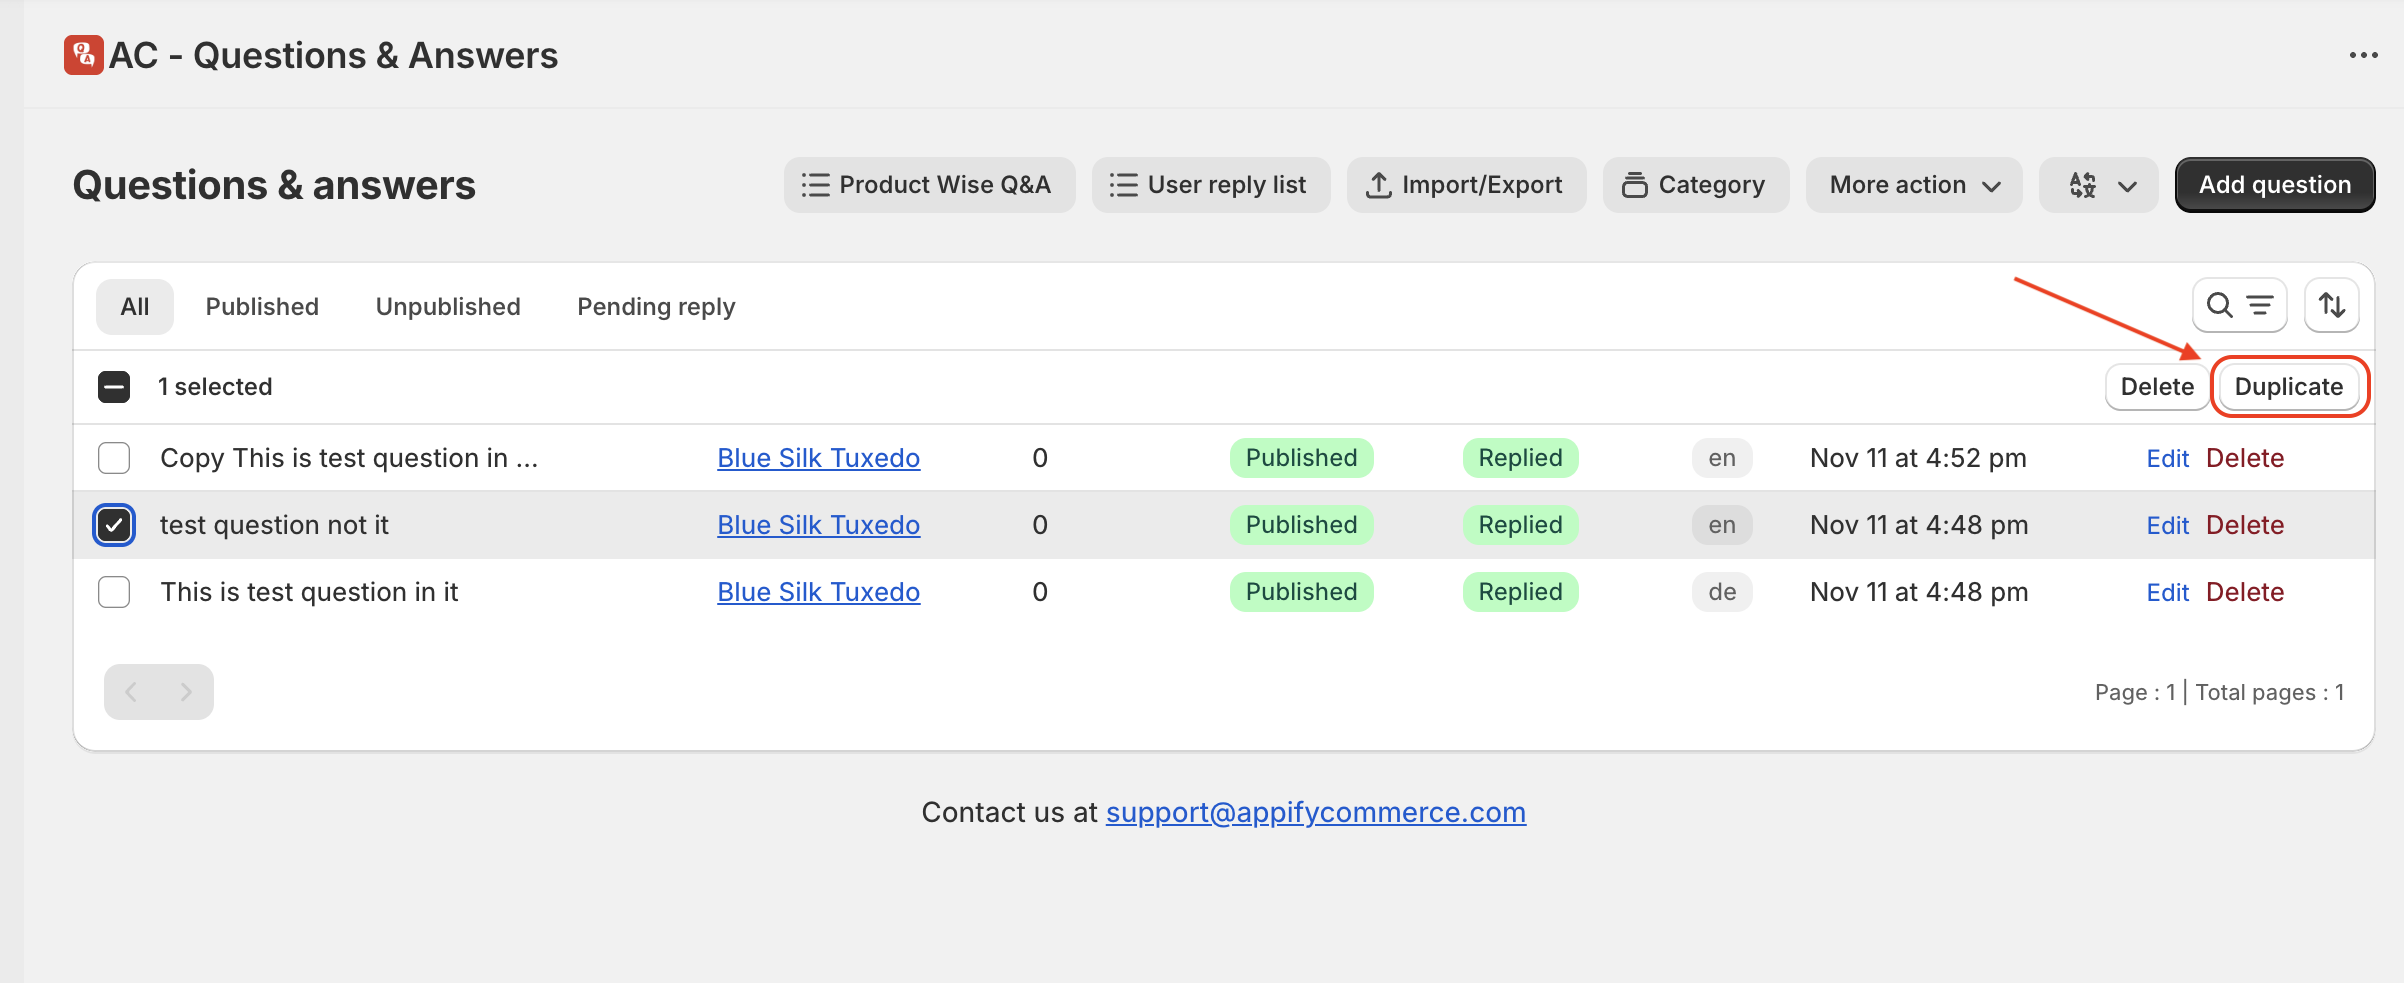Expand the More action dropdown
The height and width of the screenshot is (983, 2404).
[1913, 185]
